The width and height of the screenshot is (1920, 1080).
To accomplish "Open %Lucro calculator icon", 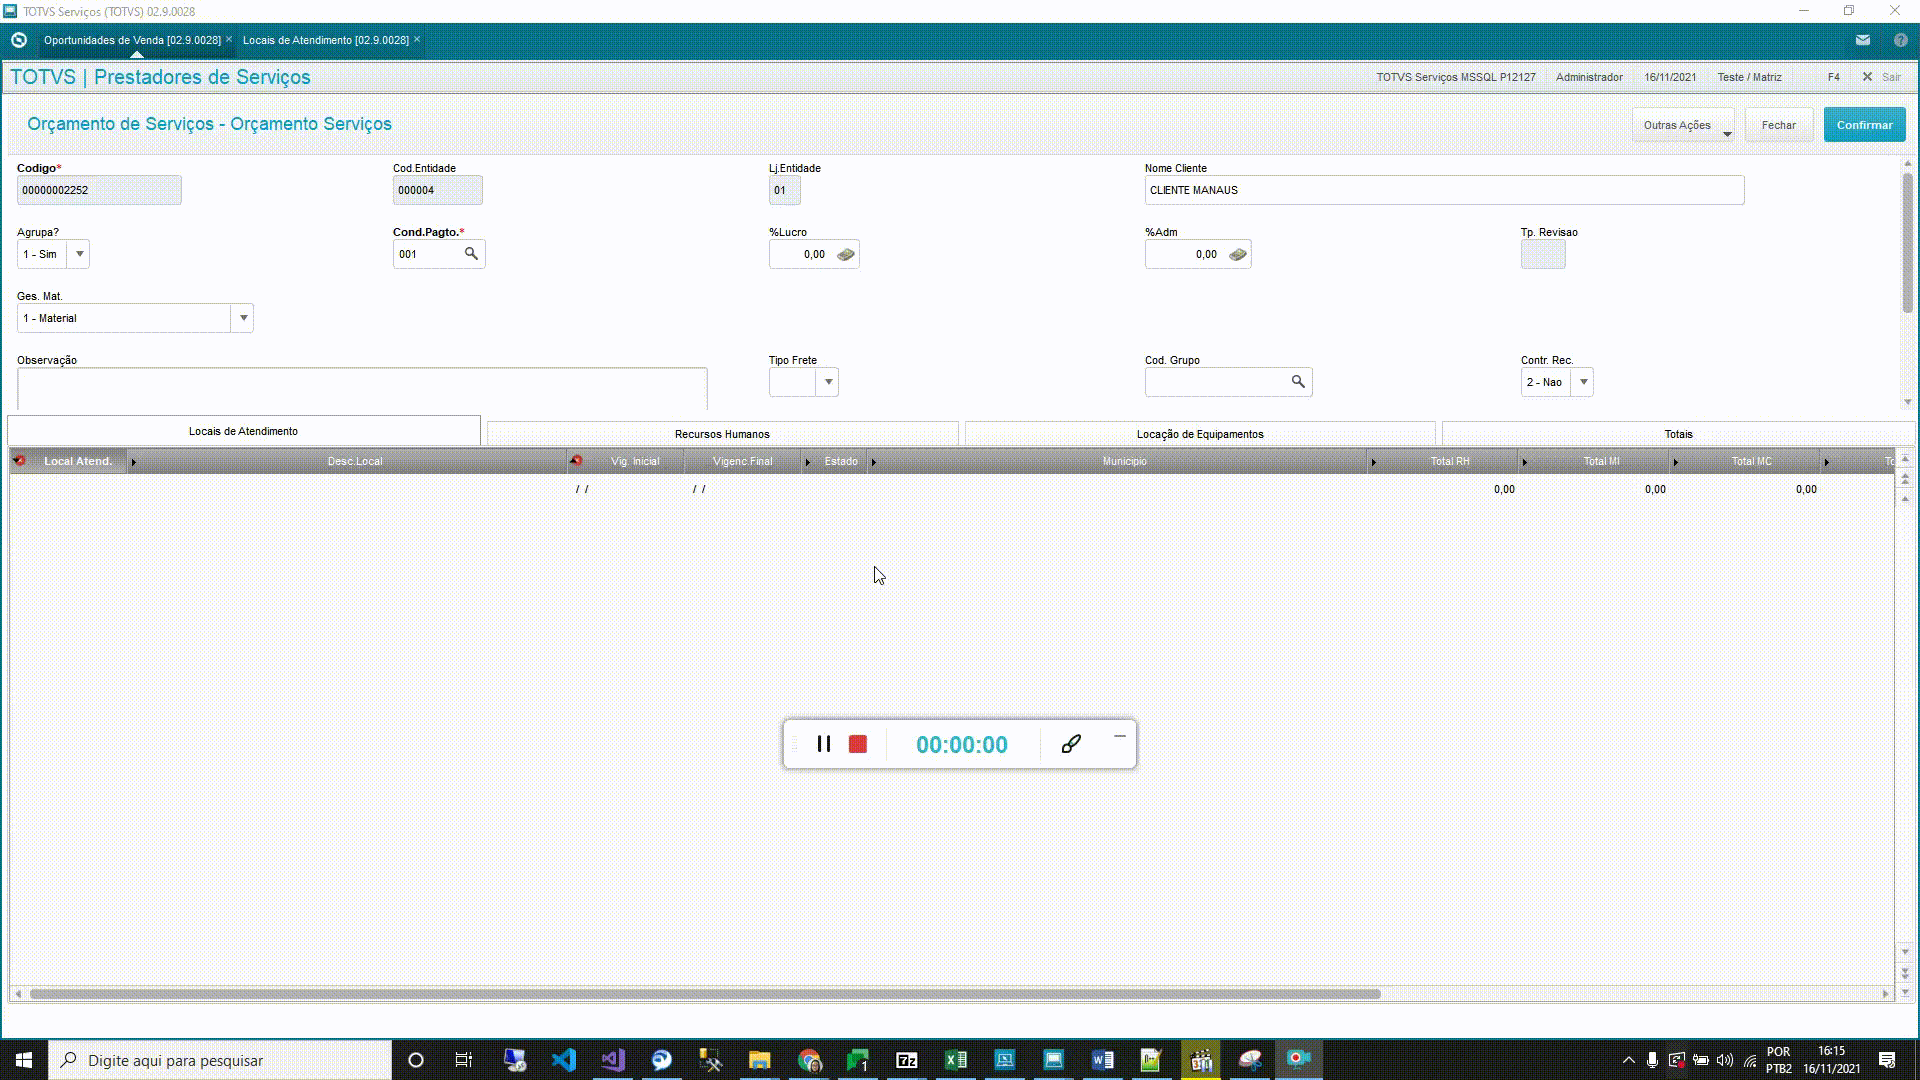I will tap(846, 255).
